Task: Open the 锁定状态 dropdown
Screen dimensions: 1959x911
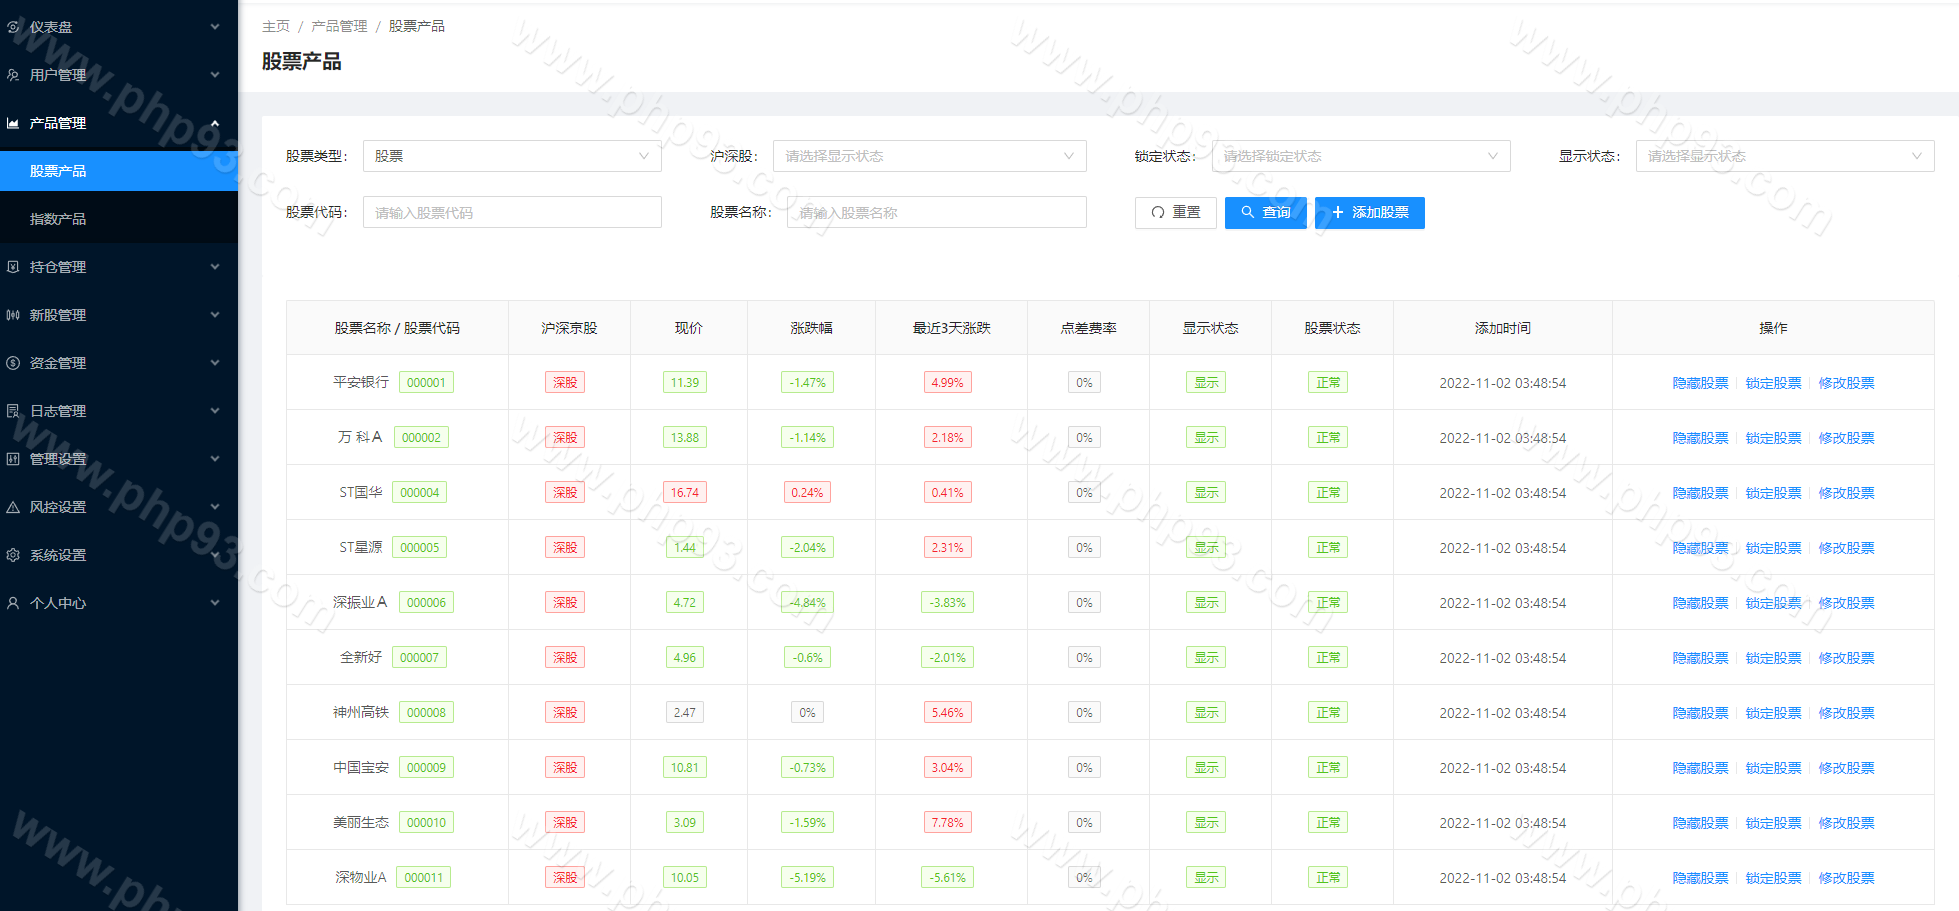Action: (x=1360, y=156)
